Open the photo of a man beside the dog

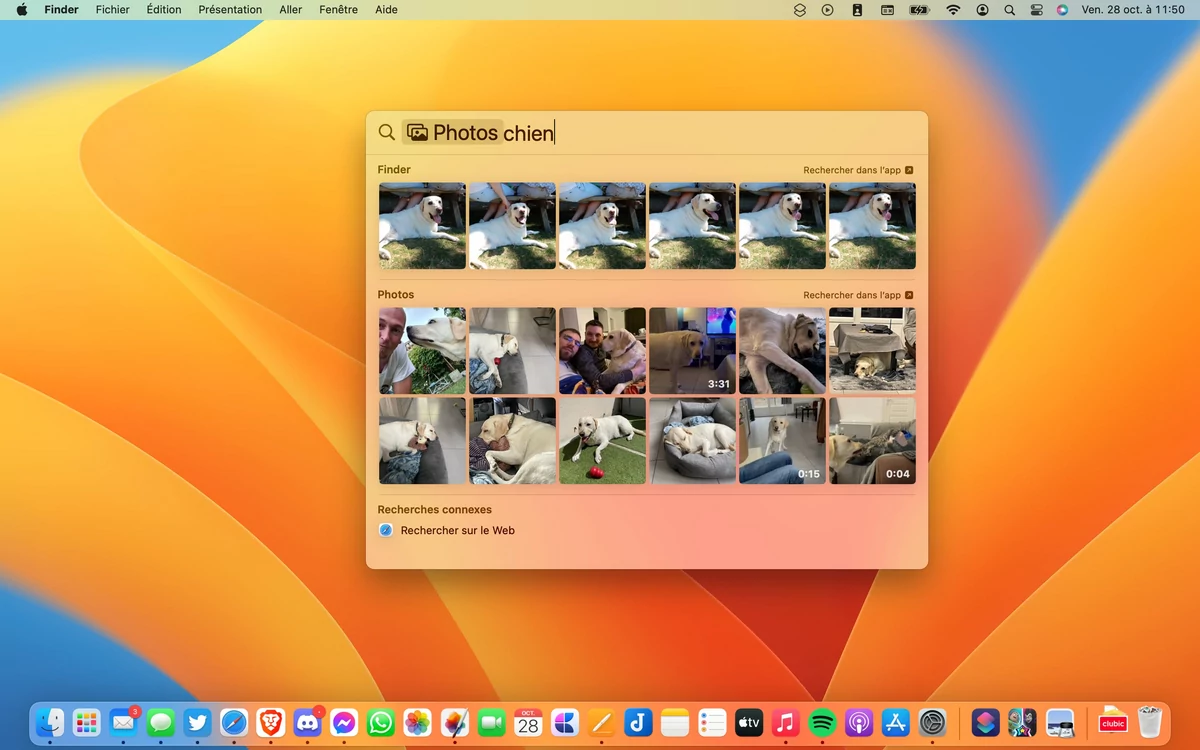point(422,350)
